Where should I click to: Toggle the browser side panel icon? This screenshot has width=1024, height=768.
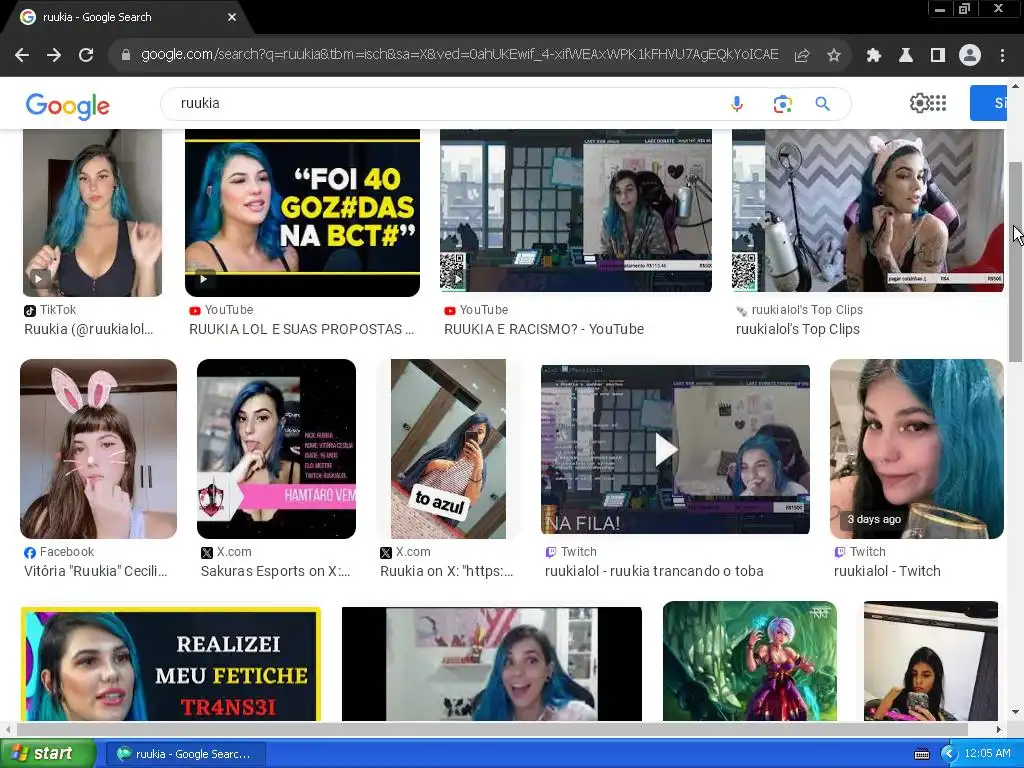point(938,56)
